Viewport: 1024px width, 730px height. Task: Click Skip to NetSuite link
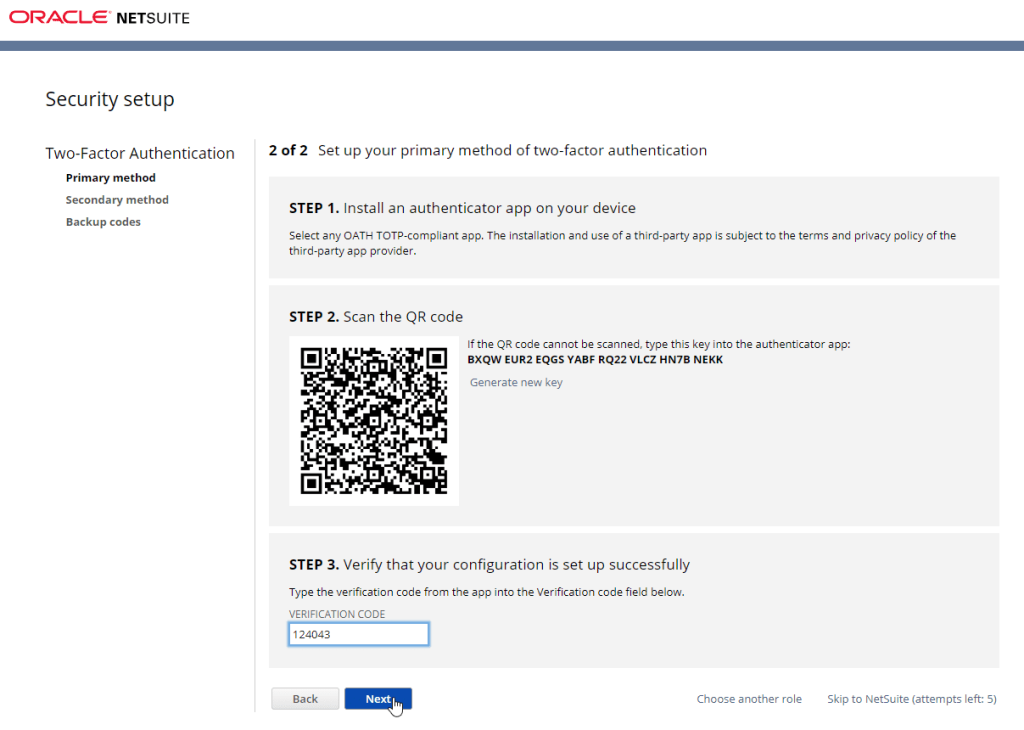tap(912, 699)
